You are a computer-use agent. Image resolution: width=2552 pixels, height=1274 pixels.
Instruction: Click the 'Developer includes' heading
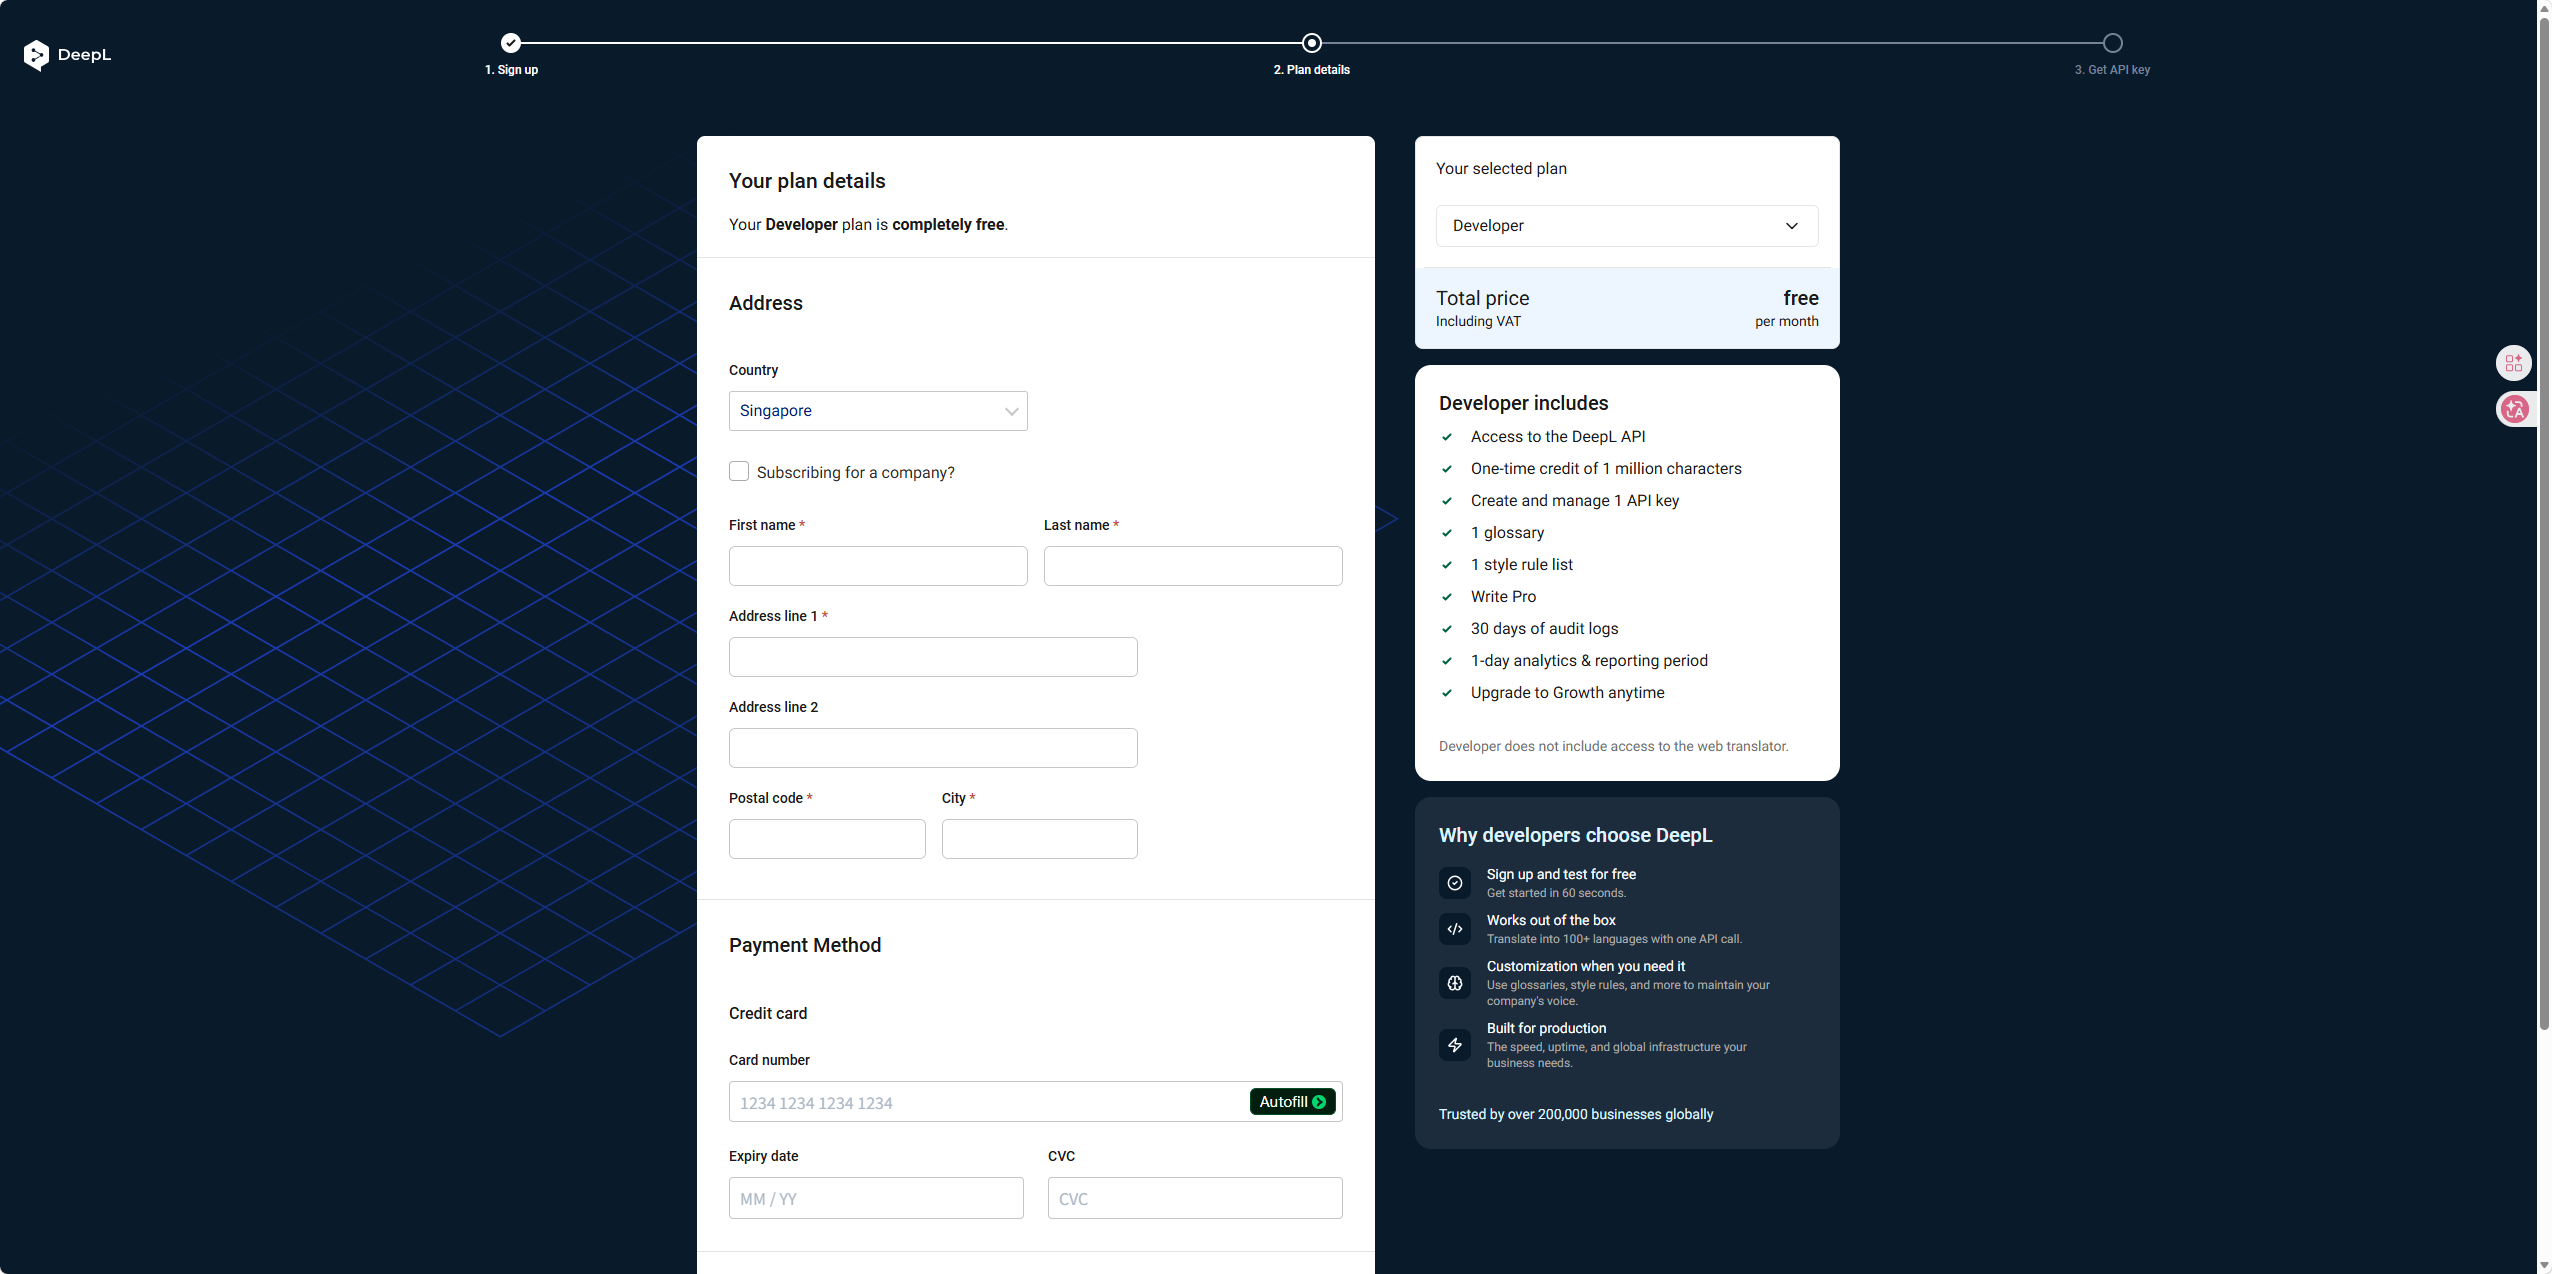click(x=1523, y=403)
